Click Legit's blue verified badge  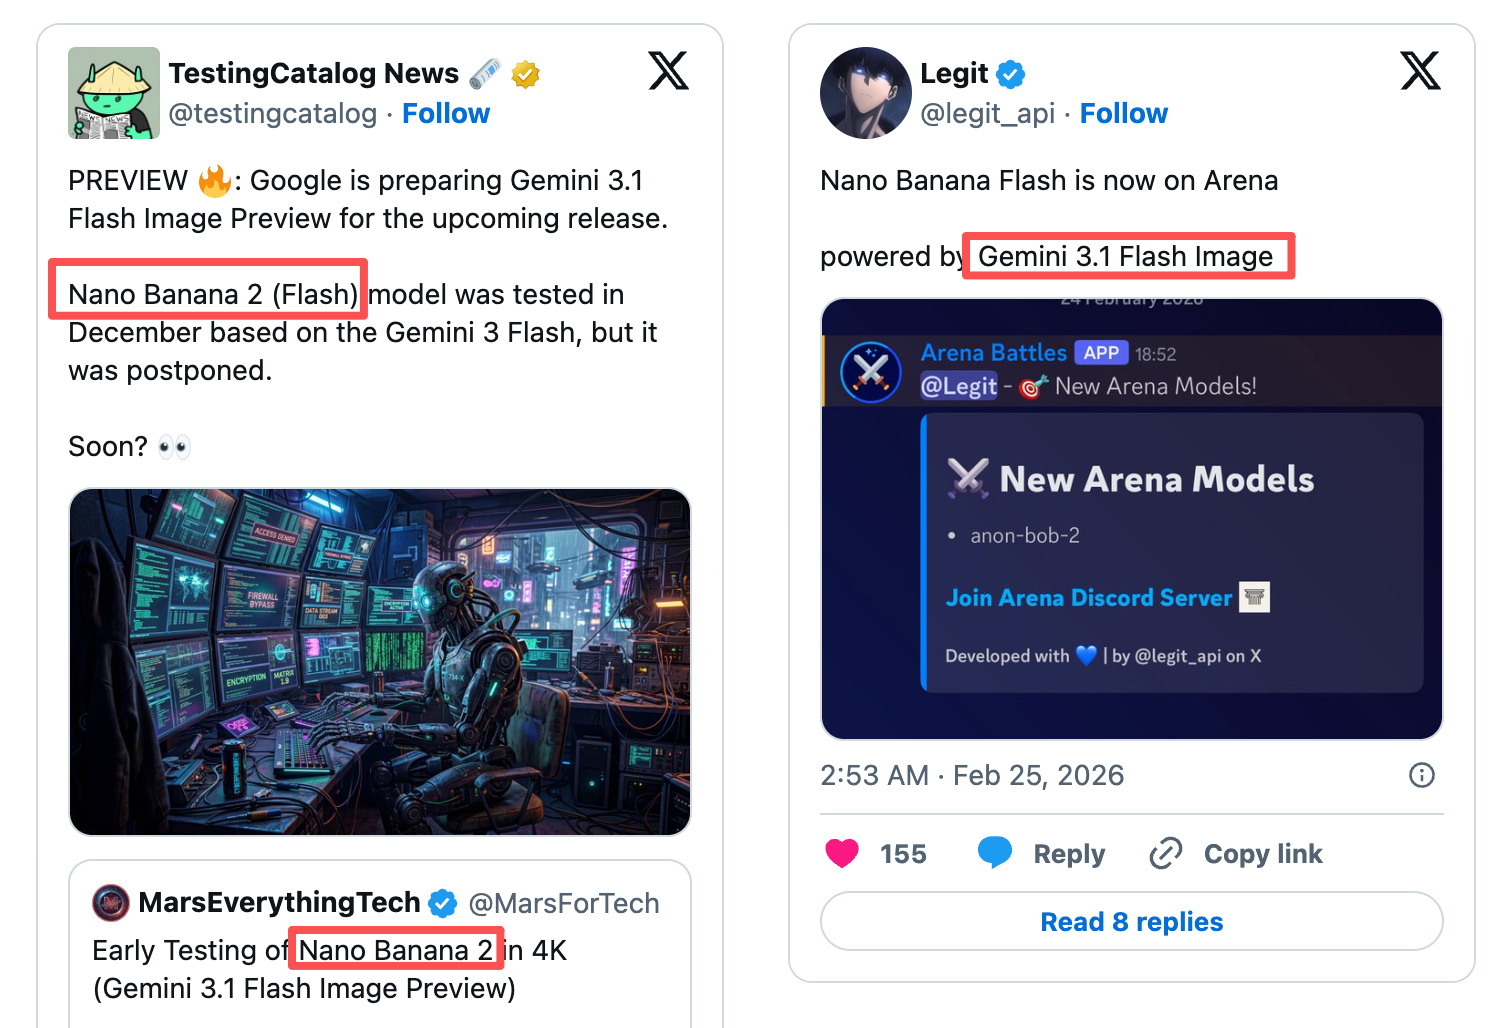[1011, 74]
